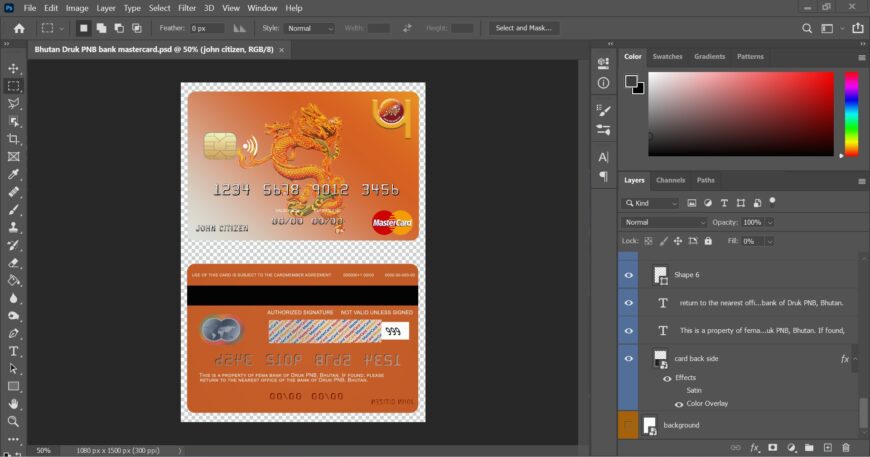Collapse card back side layer effects
The image size is (870, 457).
coord(856,359)
